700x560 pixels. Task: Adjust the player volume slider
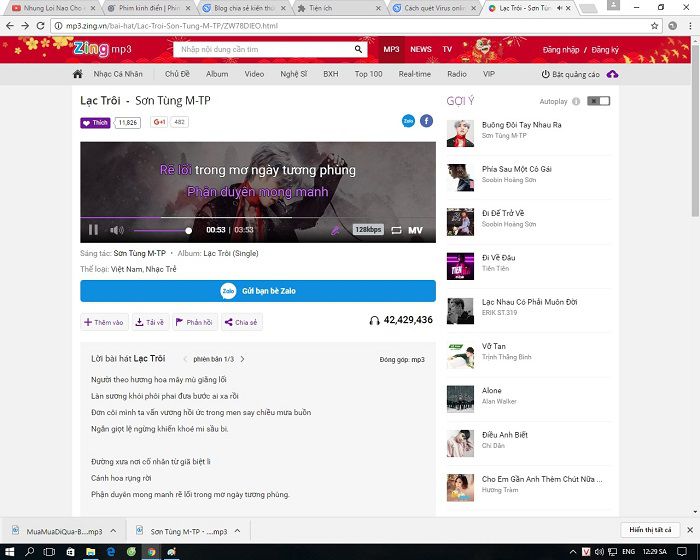[163, 230]
